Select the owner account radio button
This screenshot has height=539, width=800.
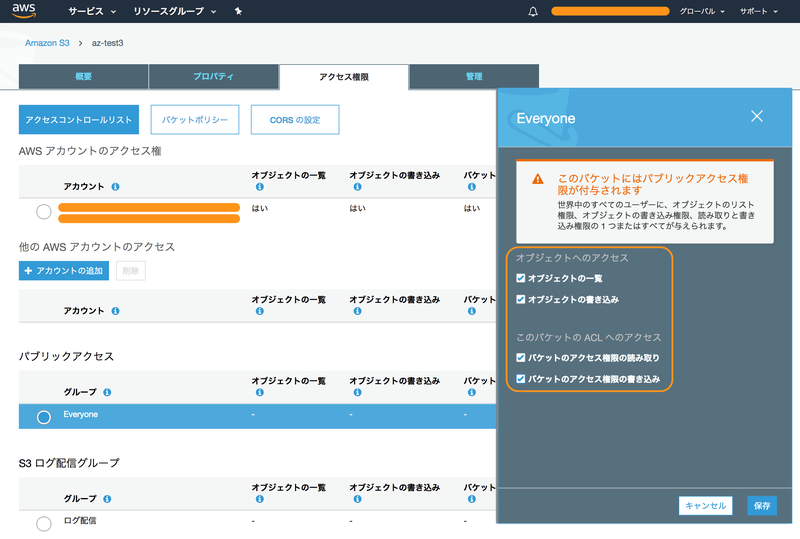[44, 211]
